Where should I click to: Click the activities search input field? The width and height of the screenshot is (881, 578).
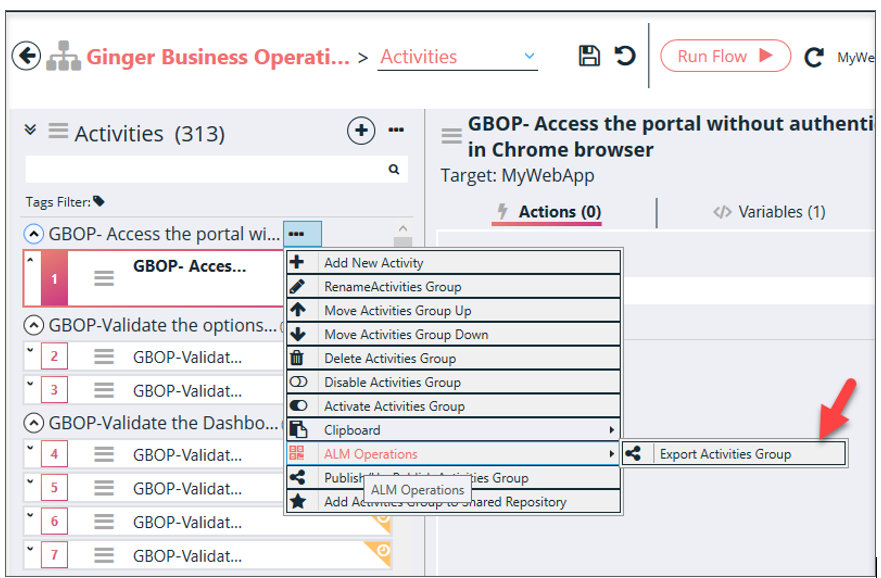(205, 170)
